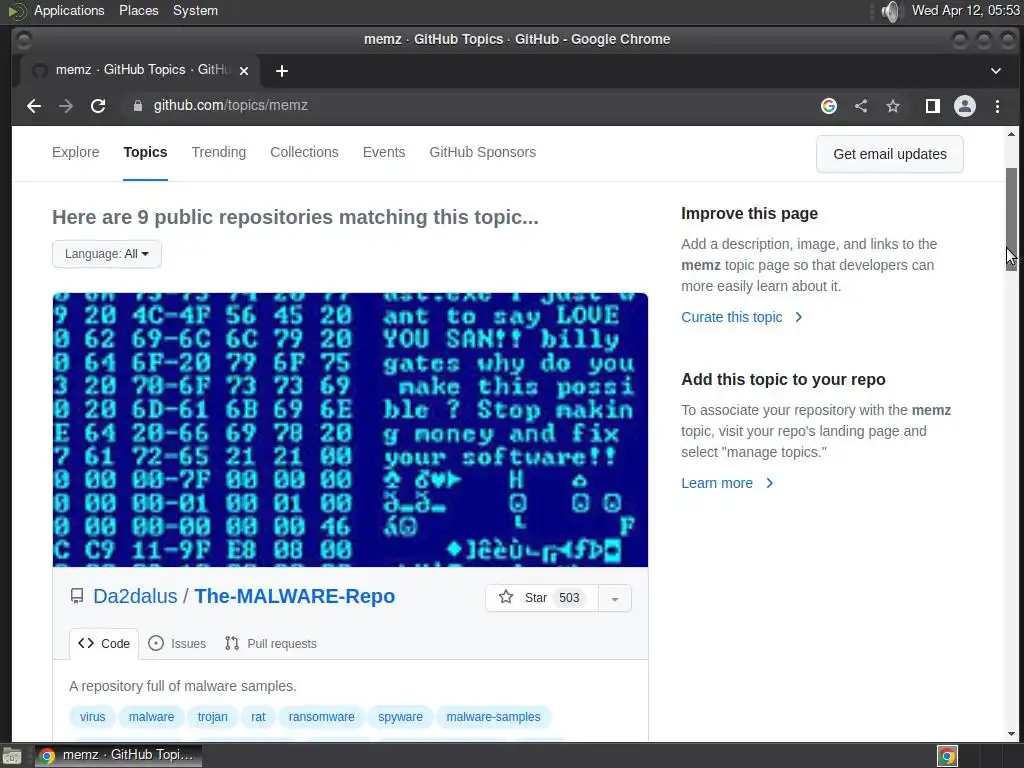This screenshot has width=1024, height=768.
Task: Click the malware-samples topic tag
Action: click(493, 717)
